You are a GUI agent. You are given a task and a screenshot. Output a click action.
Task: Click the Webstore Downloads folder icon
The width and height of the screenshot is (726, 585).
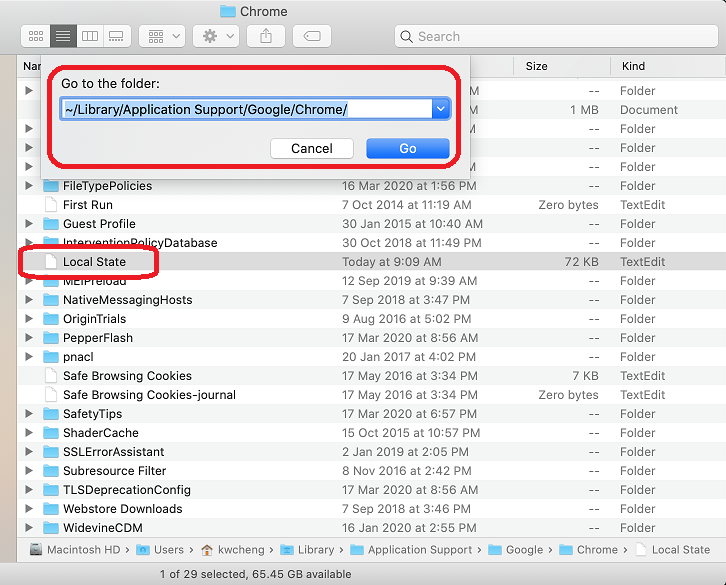point(50,509)
